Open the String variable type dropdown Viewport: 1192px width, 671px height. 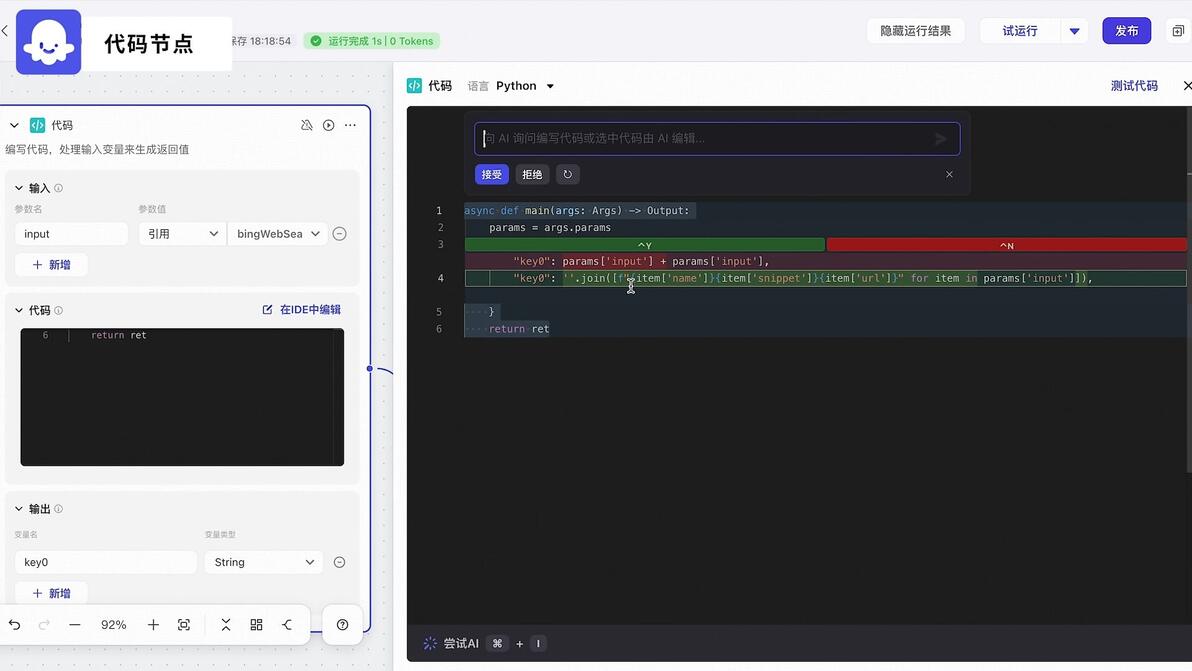pos(264,562)
